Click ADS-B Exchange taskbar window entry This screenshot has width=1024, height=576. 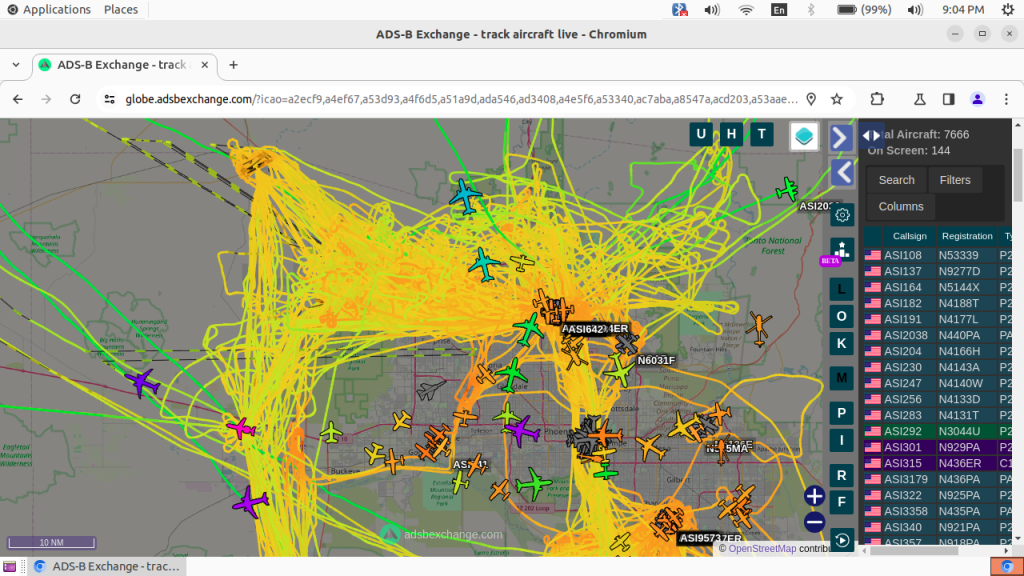coord(106,566)
